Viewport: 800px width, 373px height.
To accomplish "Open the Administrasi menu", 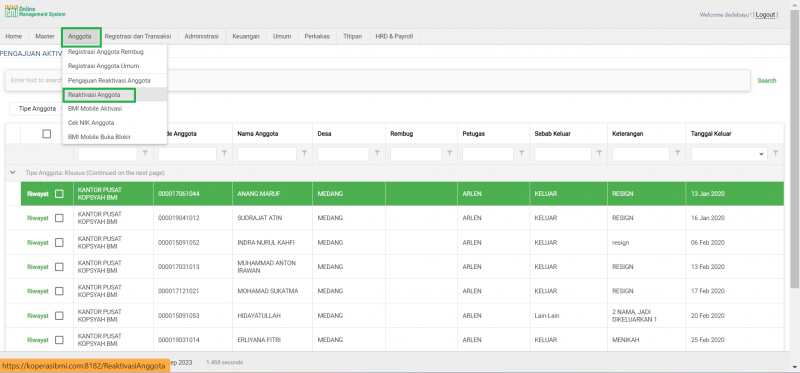I will pos(202,37).
